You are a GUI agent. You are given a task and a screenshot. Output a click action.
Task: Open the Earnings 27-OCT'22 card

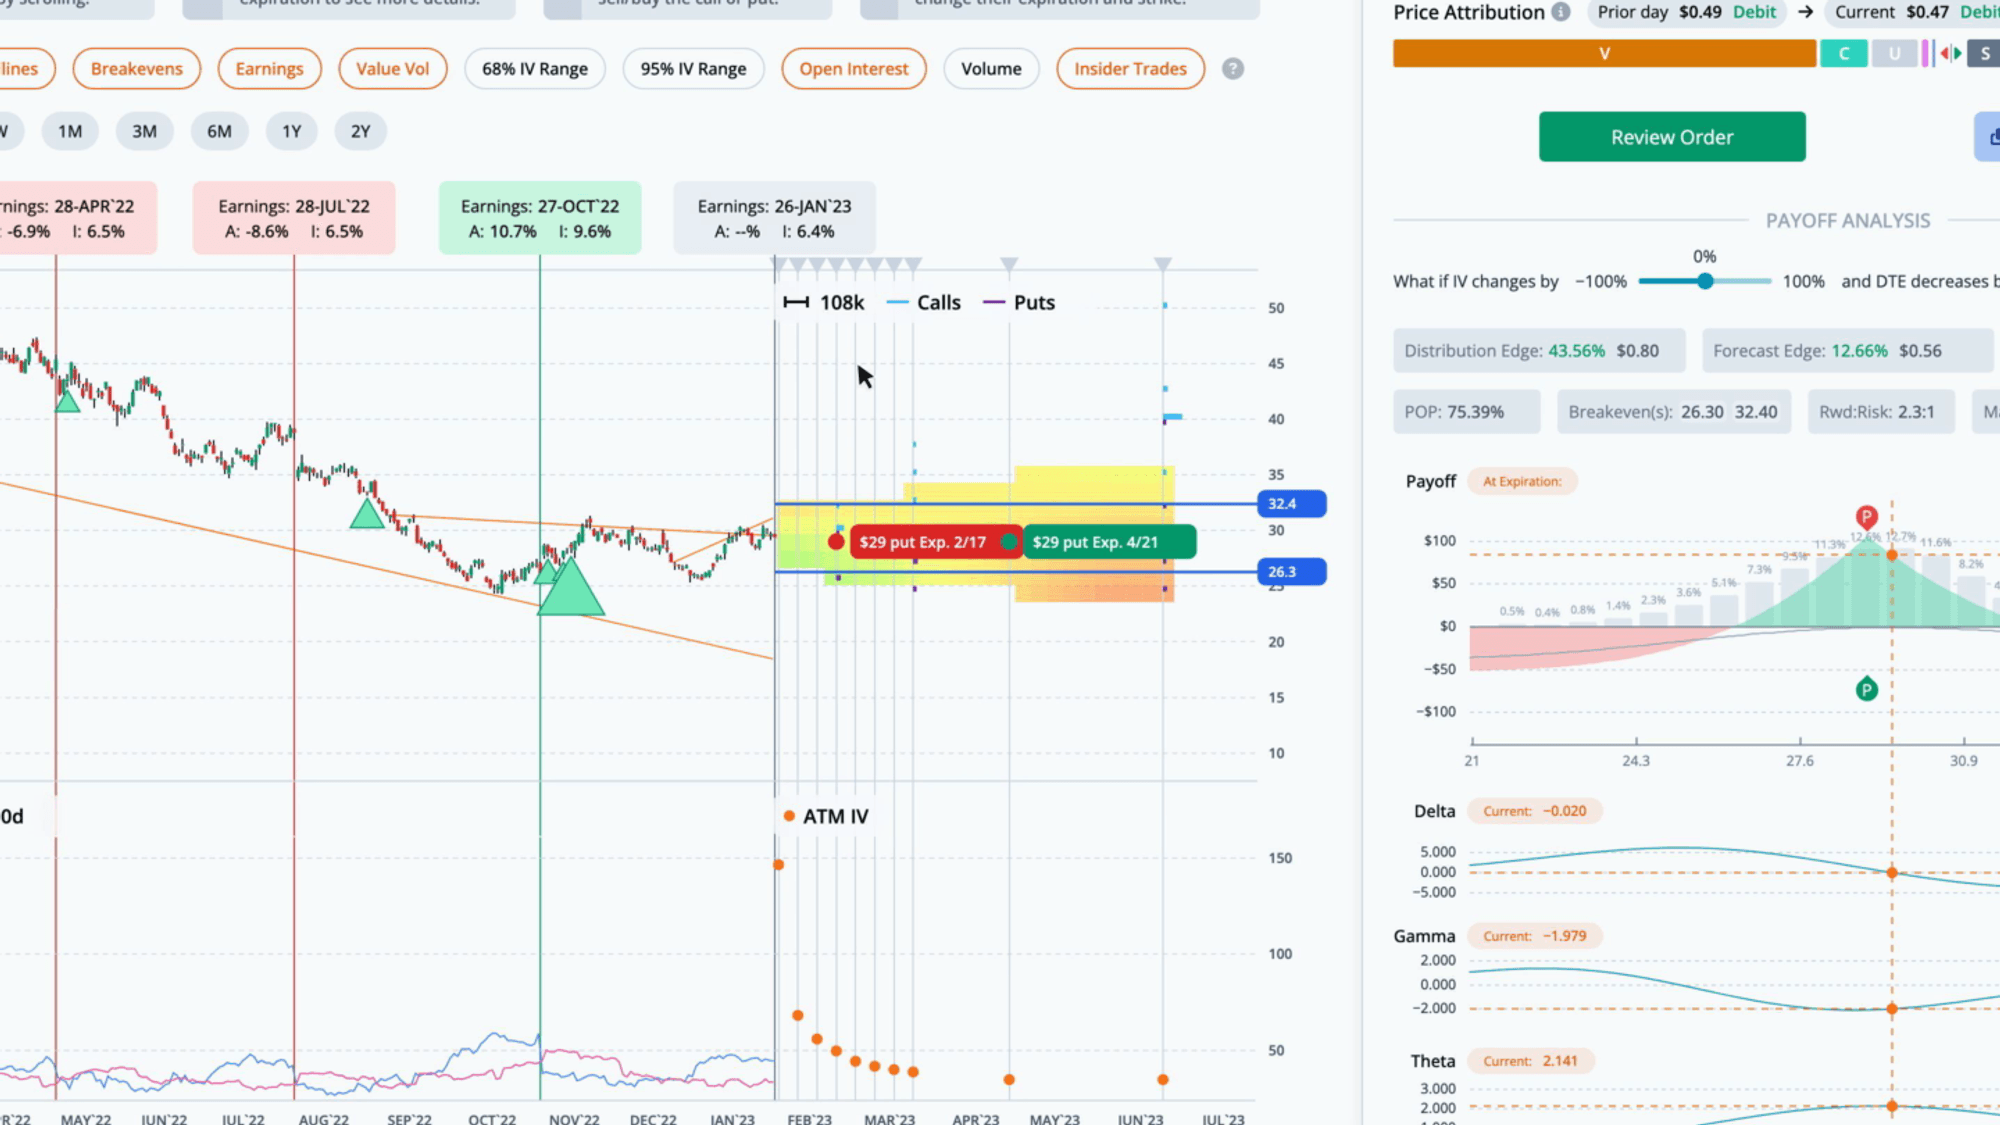(540, 218)
